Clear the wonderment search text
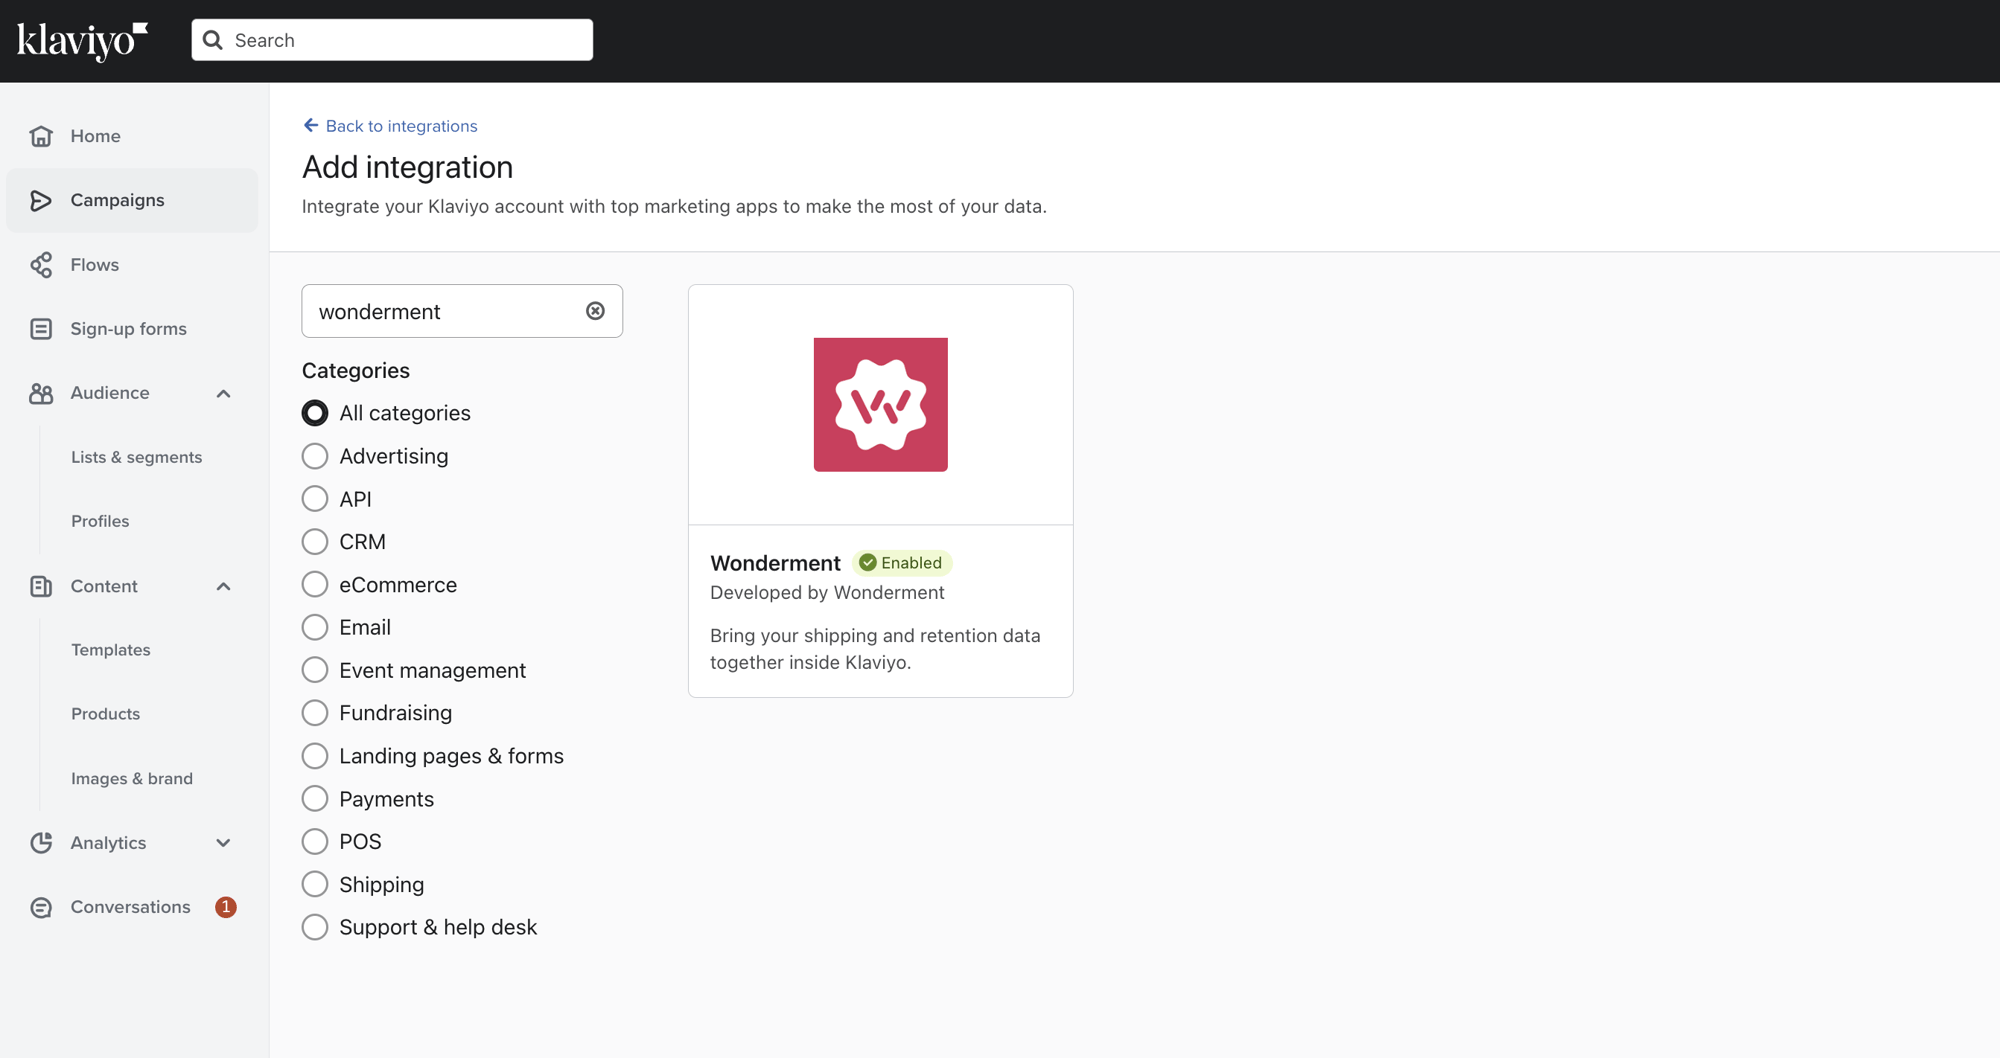The height and width of the screenshot is (1058, 2000). (x=595, y=311)
